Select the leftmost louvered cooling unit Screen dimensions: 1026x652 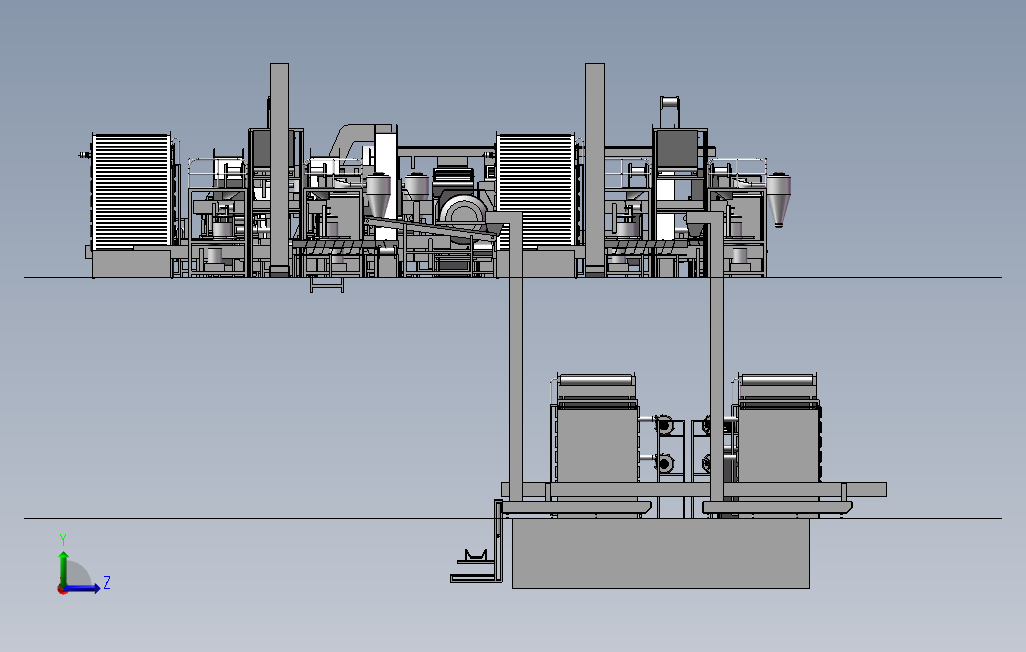tap(131, 191)
